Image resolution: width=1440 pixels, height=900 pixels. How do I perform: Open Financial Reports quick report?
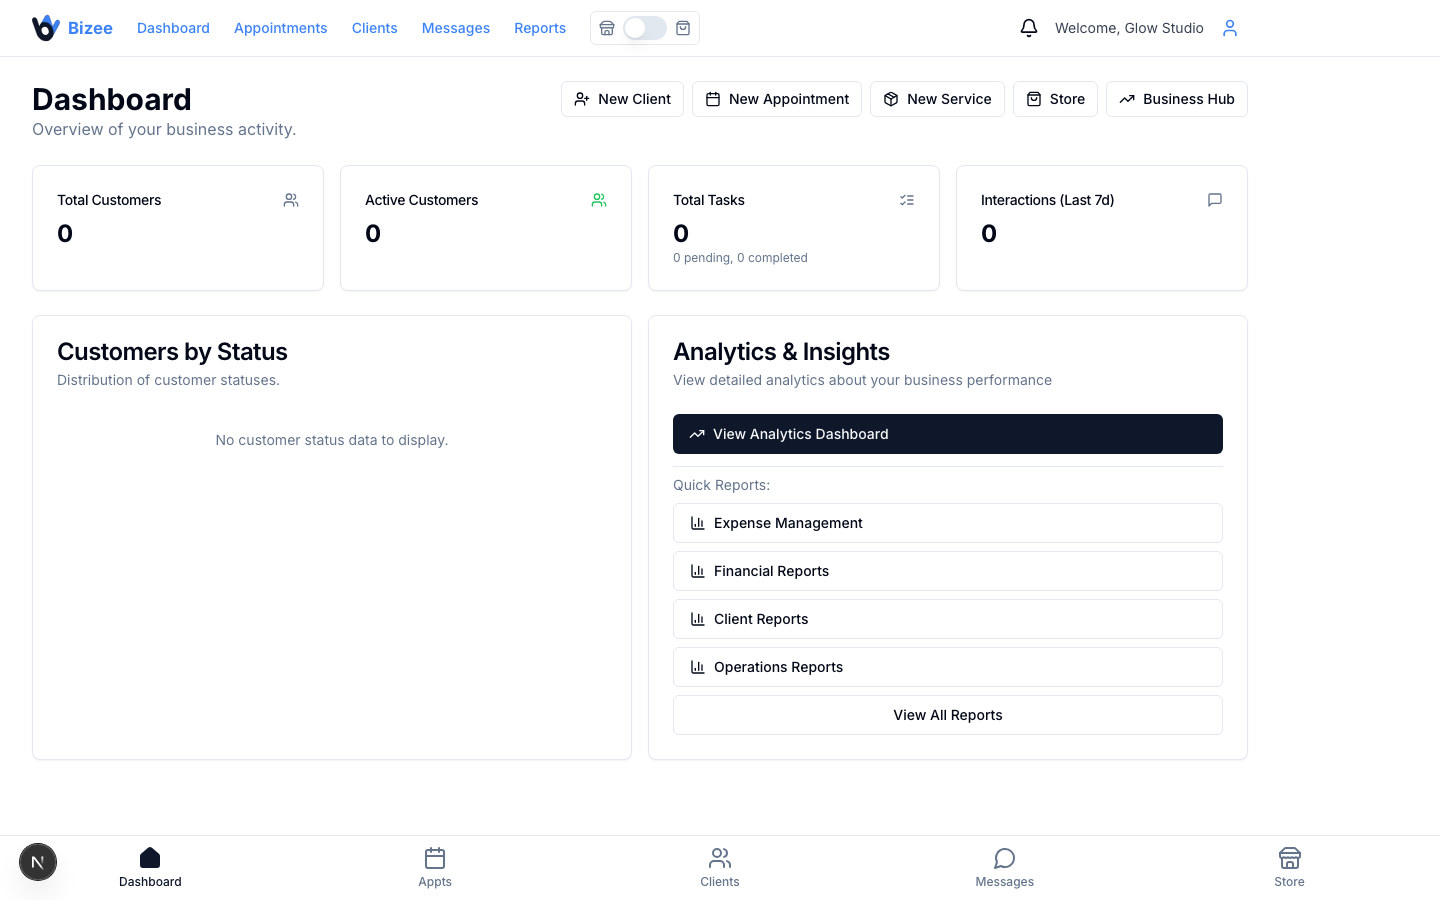pyautogui.click(x=948, y=571)
